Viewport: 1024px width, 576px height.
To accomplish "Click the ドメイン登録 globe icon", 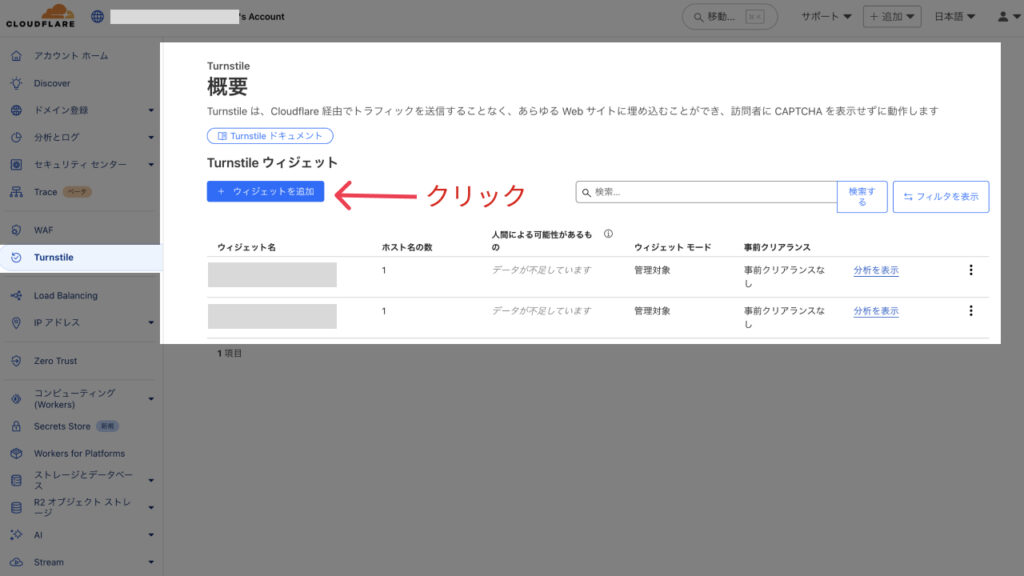I will (x=16, y=110).
